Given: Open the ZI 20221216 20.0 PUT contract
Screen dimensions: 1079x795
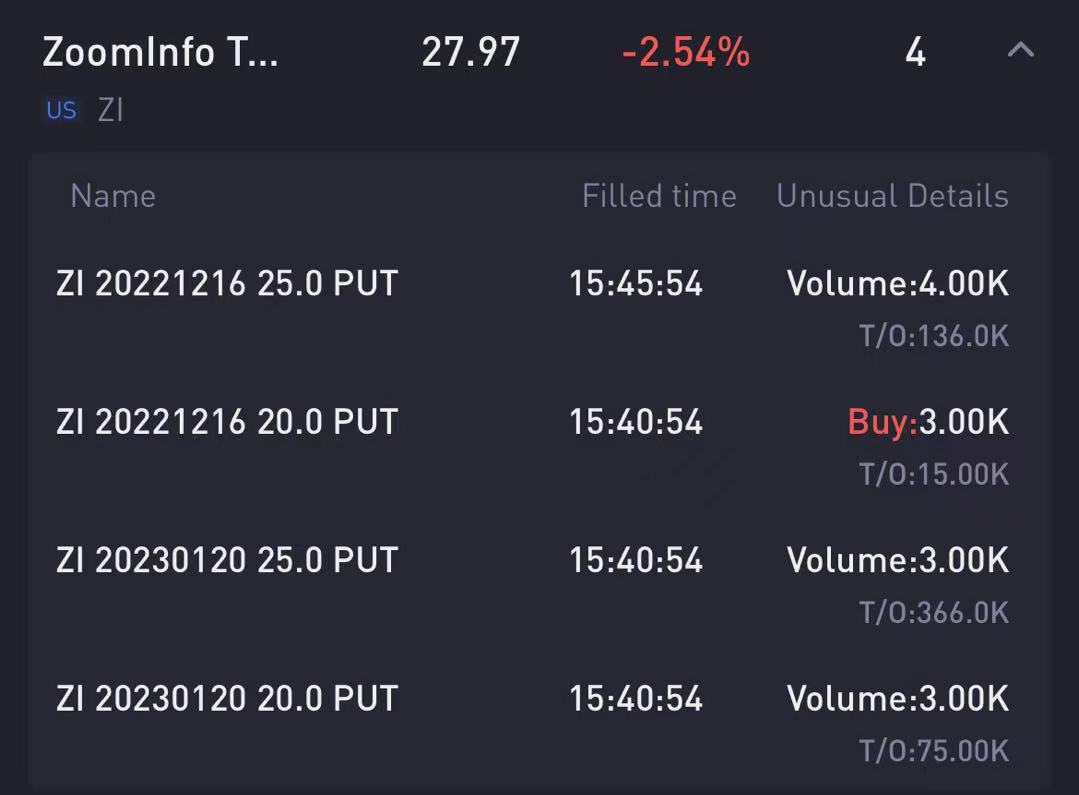Looking at the screenshot, I should click(227, 422).
